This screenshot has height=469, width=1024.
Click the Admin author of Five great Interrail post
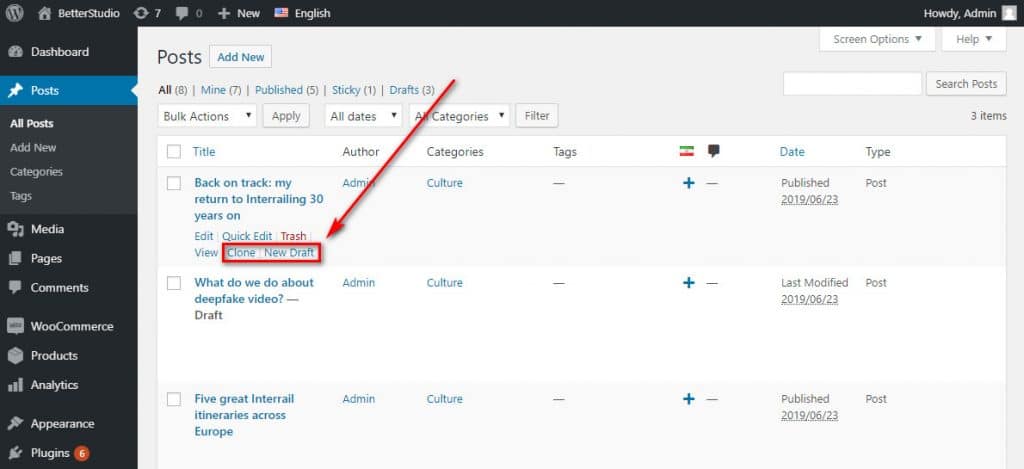click(x=359, y=399)
